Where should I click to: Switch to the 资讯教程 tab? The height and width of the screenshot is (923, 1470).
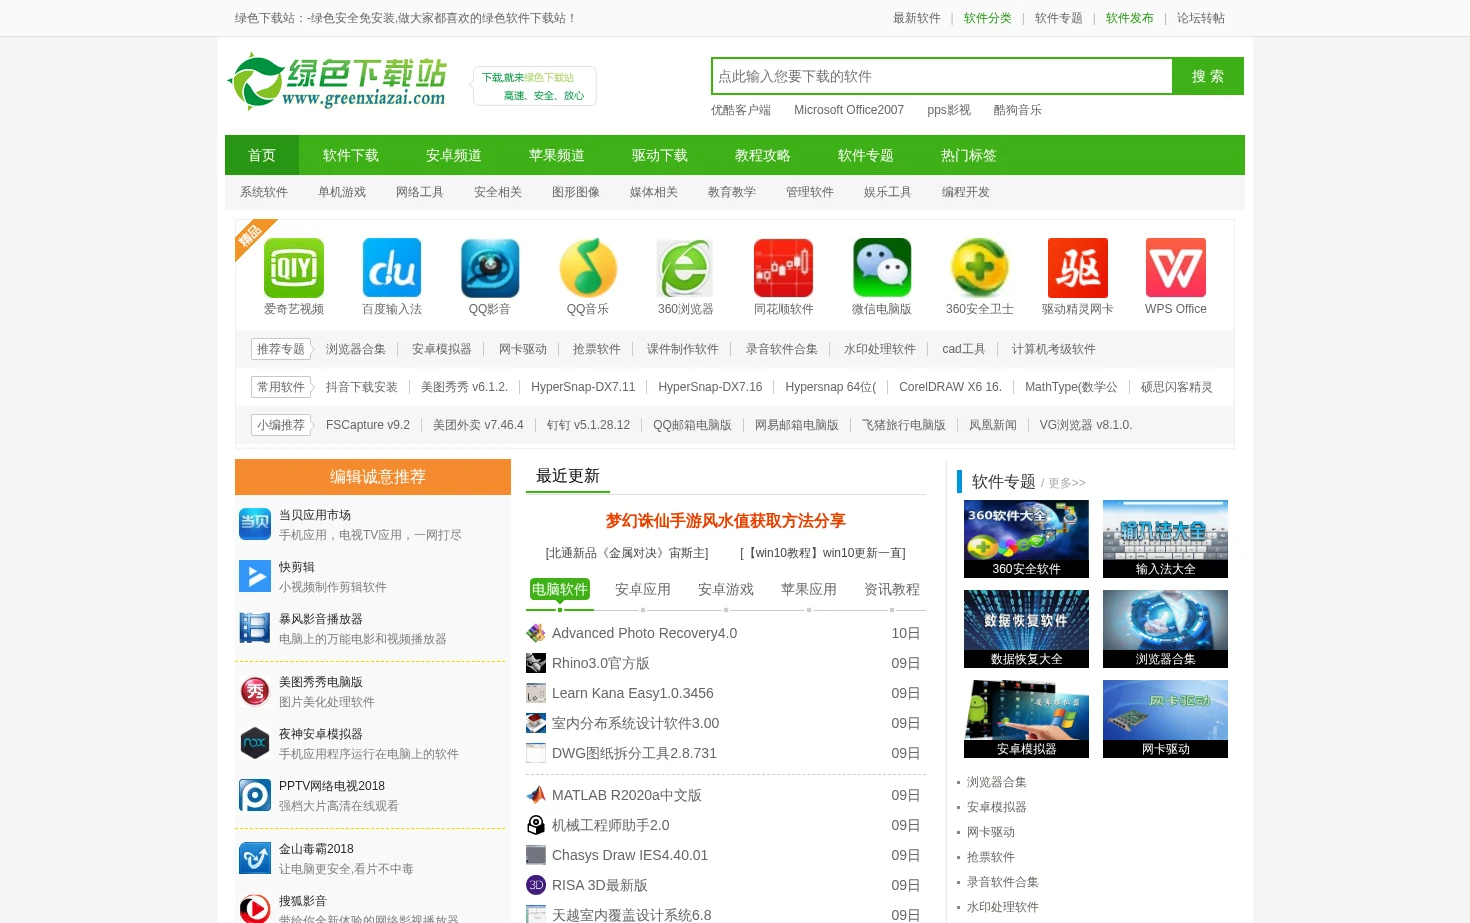point(892,590)
